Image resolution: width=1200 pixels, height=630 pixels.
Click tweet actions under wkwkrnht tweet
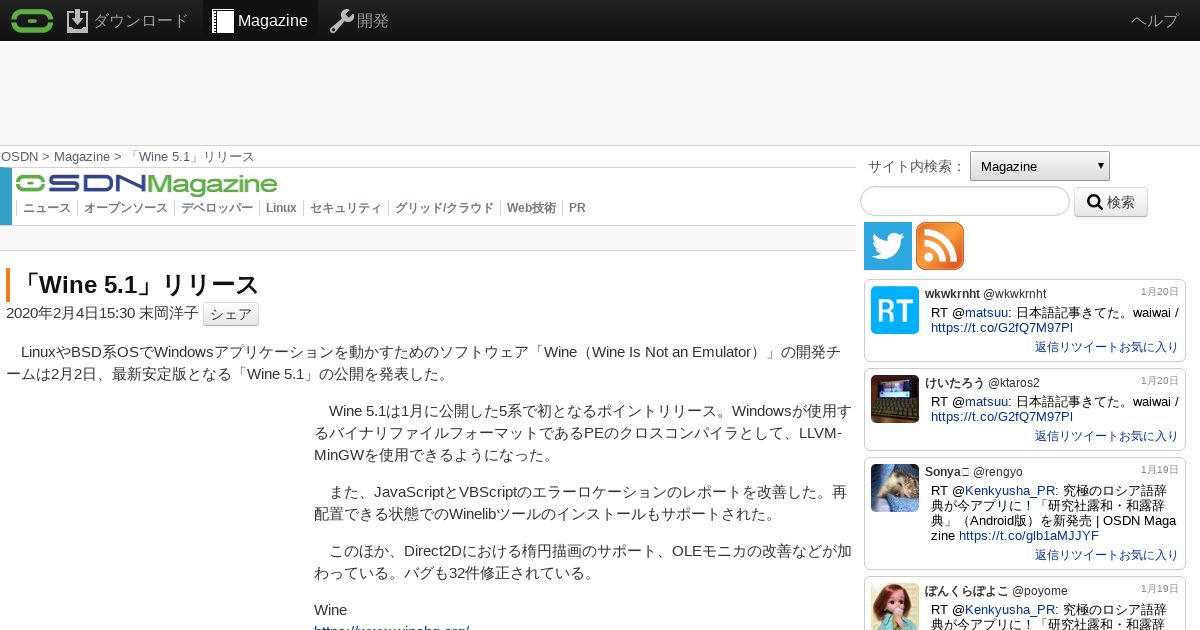click(1106, 347)
